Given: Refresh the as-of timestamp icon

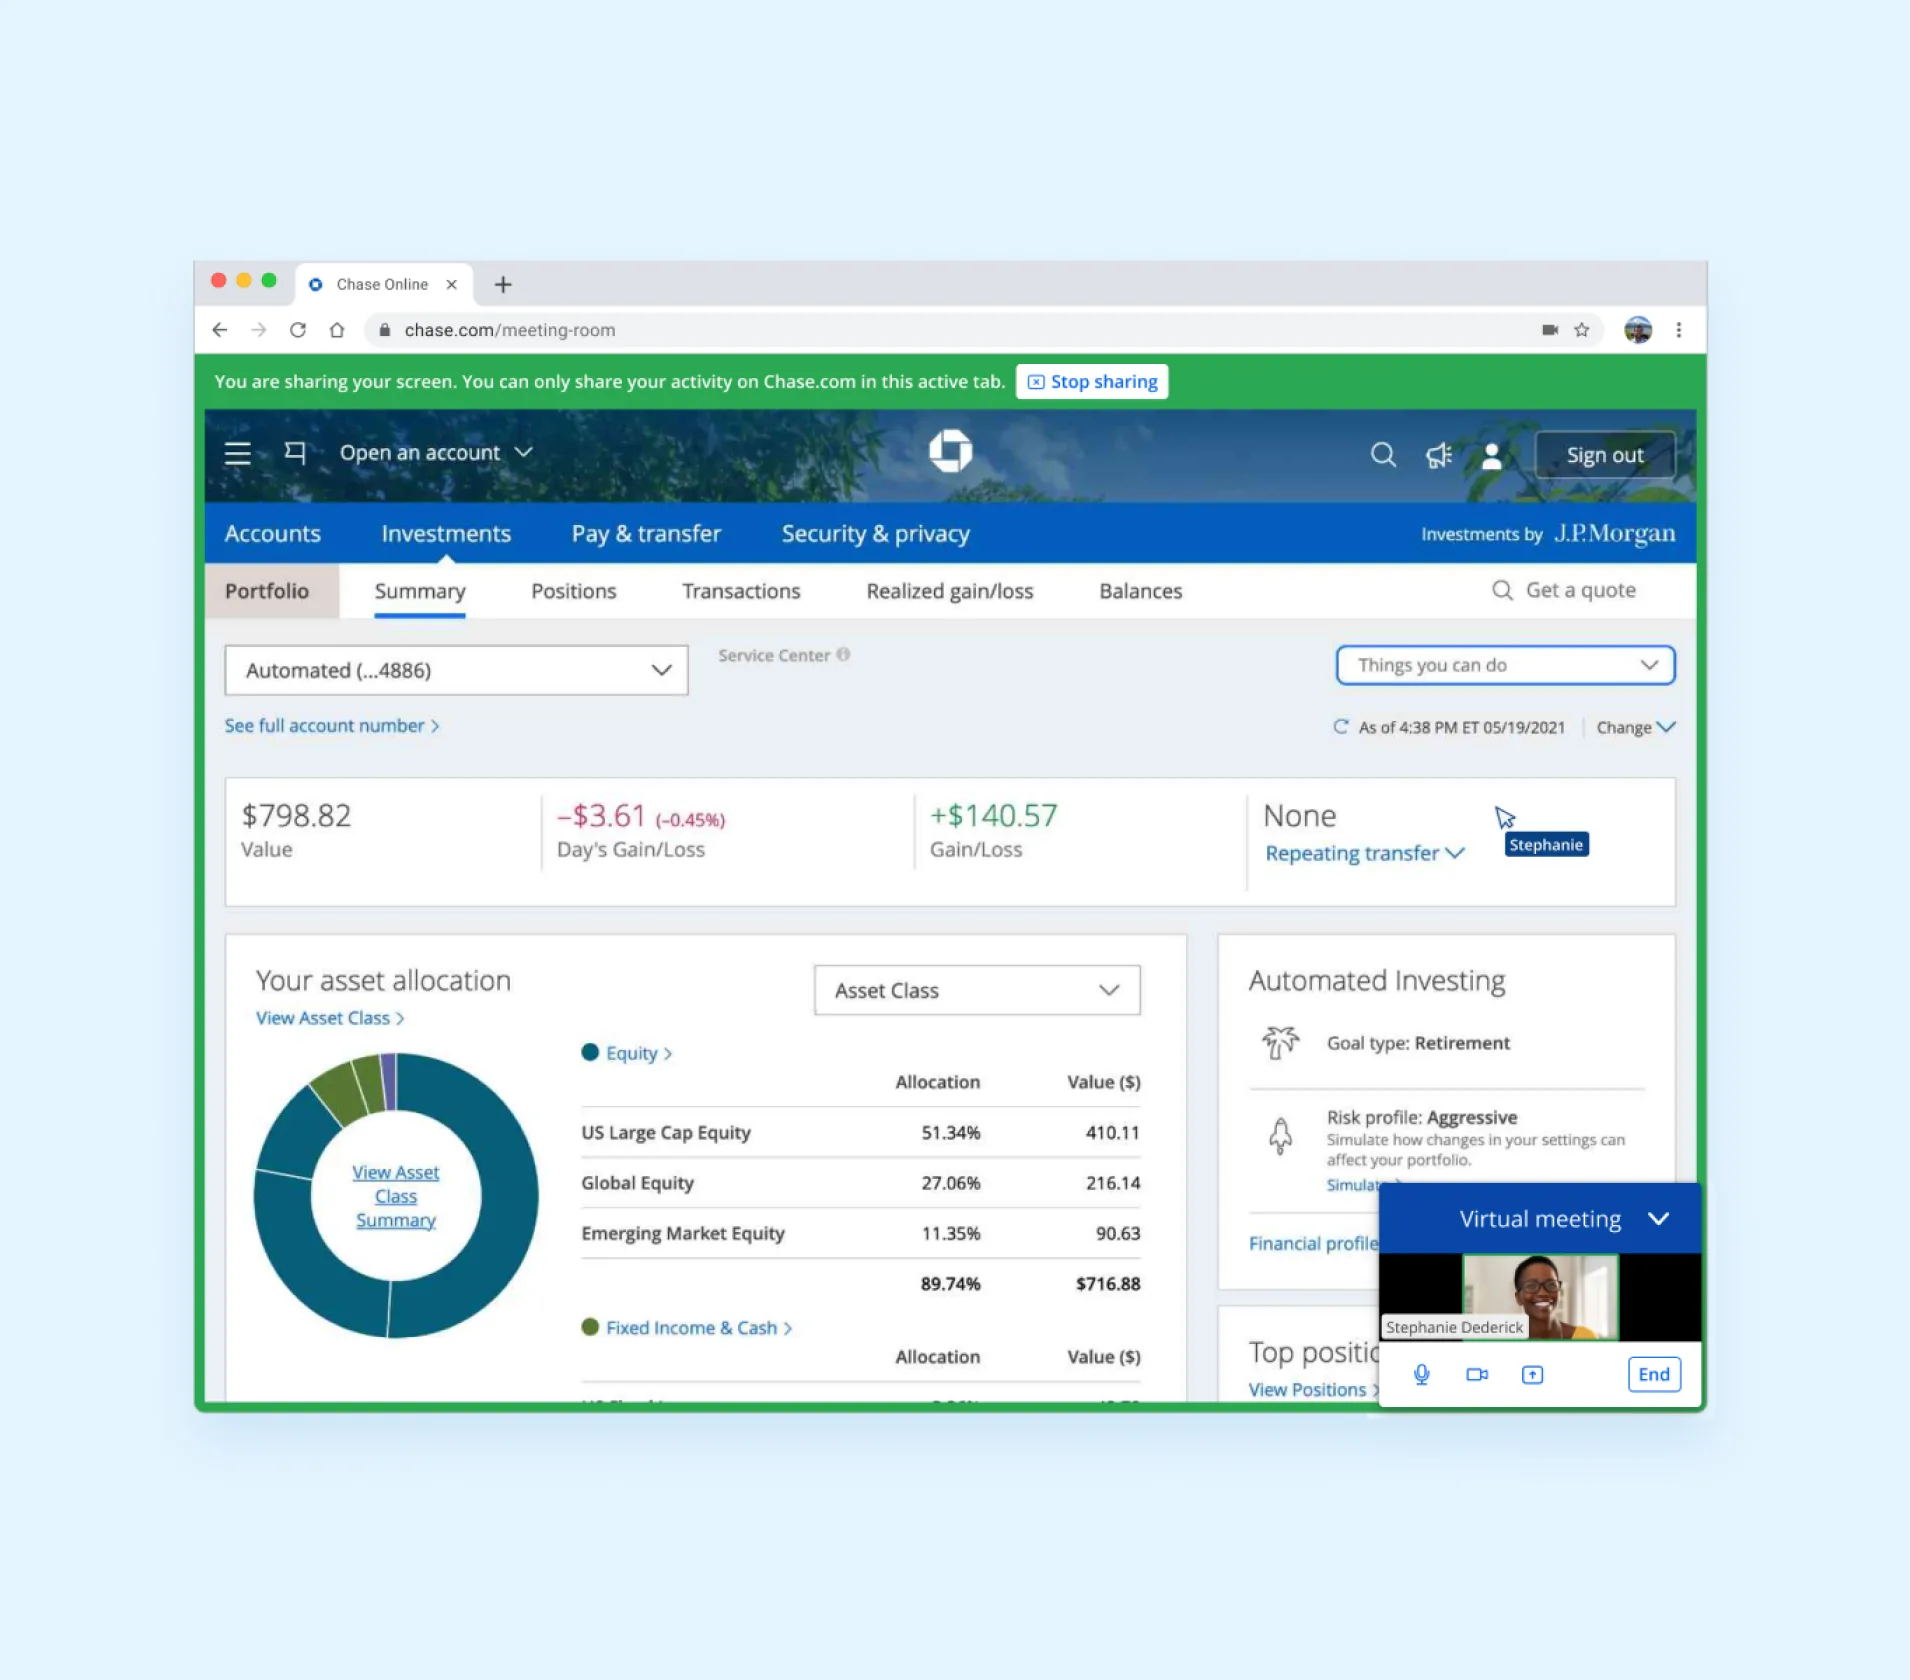Looking at the screenshot, I should (x=1340, y=727).
